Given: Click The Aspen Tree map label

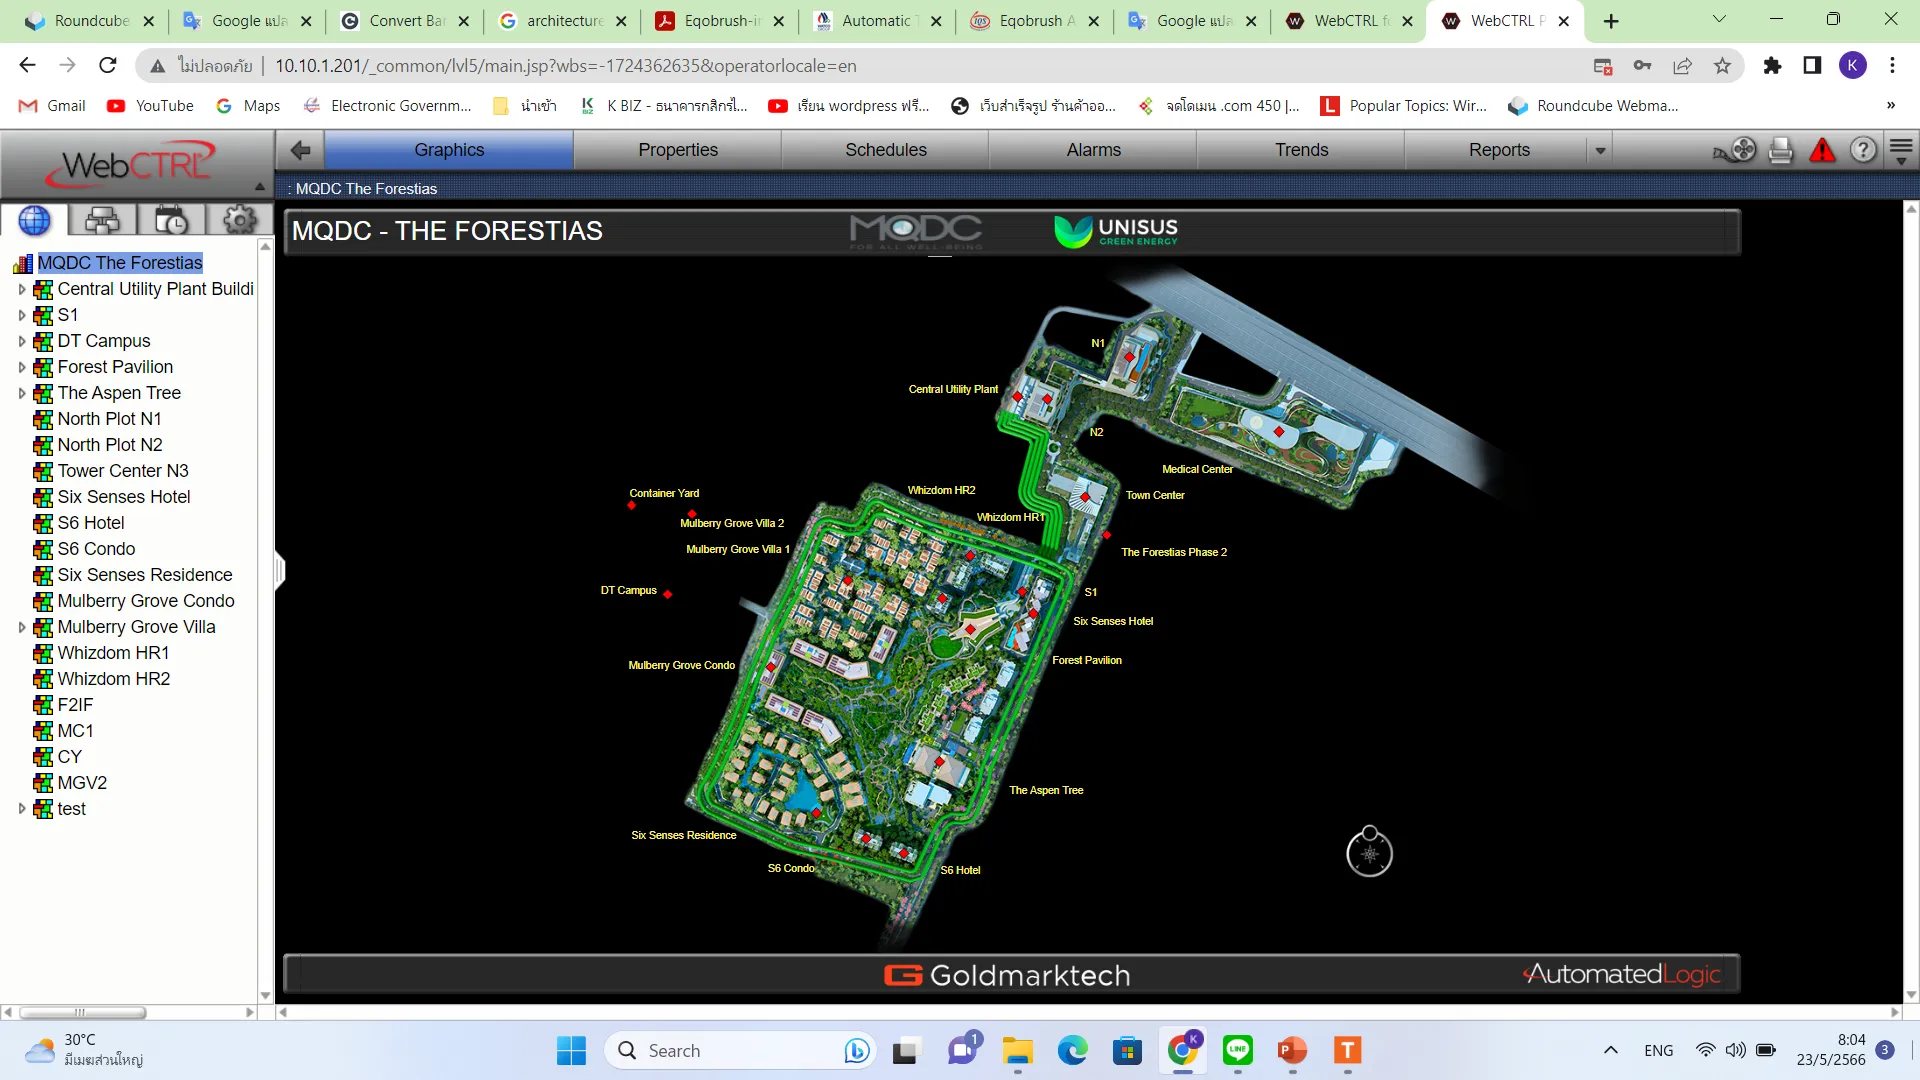Looking at the screenshot, I should pos(1046,791).
